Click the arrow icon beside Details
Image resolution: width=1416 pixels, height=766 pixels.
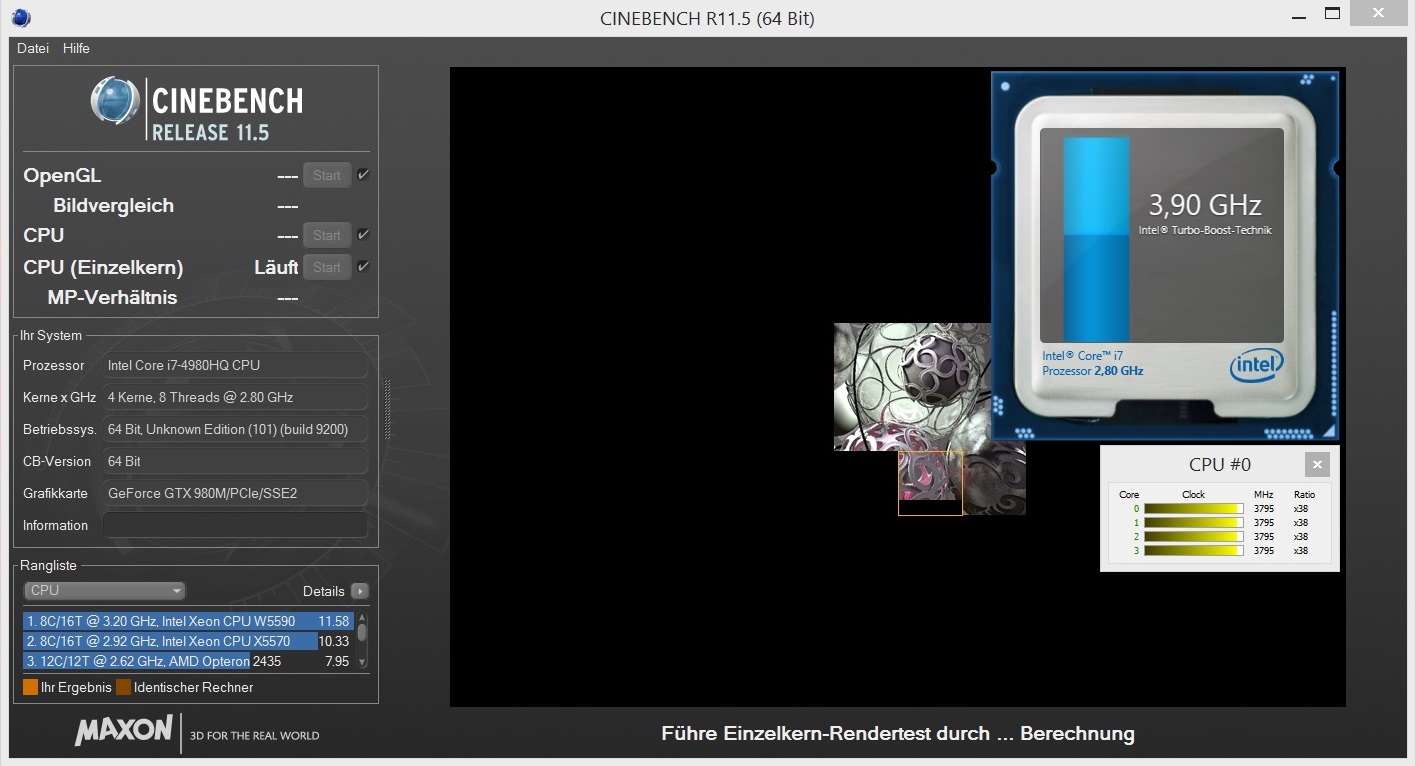pyautogui.click(x=360, y=591)
